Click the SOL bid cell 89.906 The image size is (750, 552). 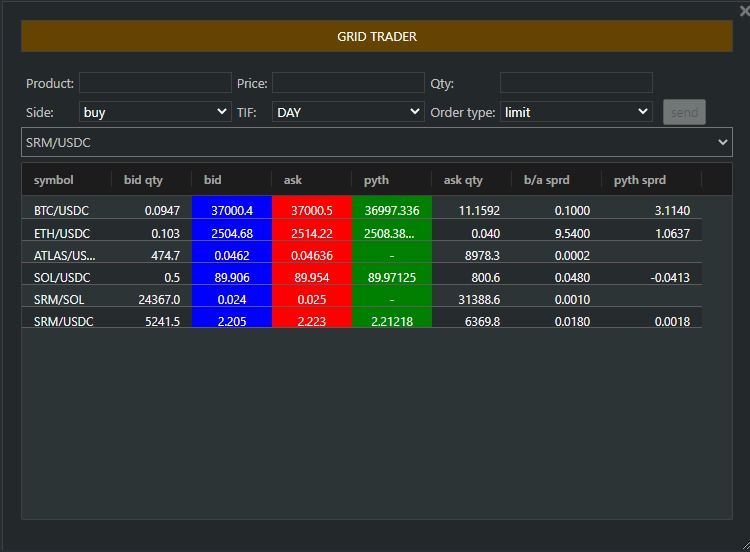tap(232, 274)
